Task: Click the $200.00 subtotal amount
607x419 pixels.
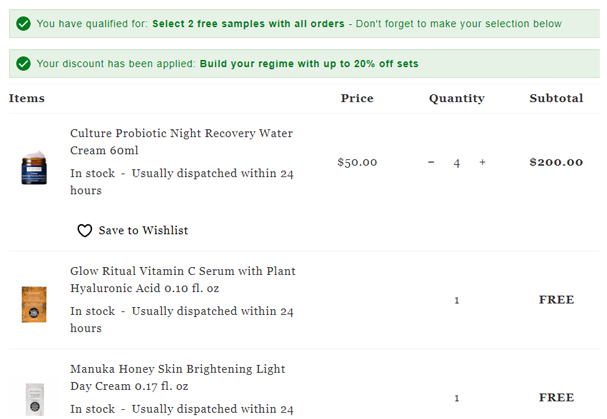Action: tap(556, 162)
